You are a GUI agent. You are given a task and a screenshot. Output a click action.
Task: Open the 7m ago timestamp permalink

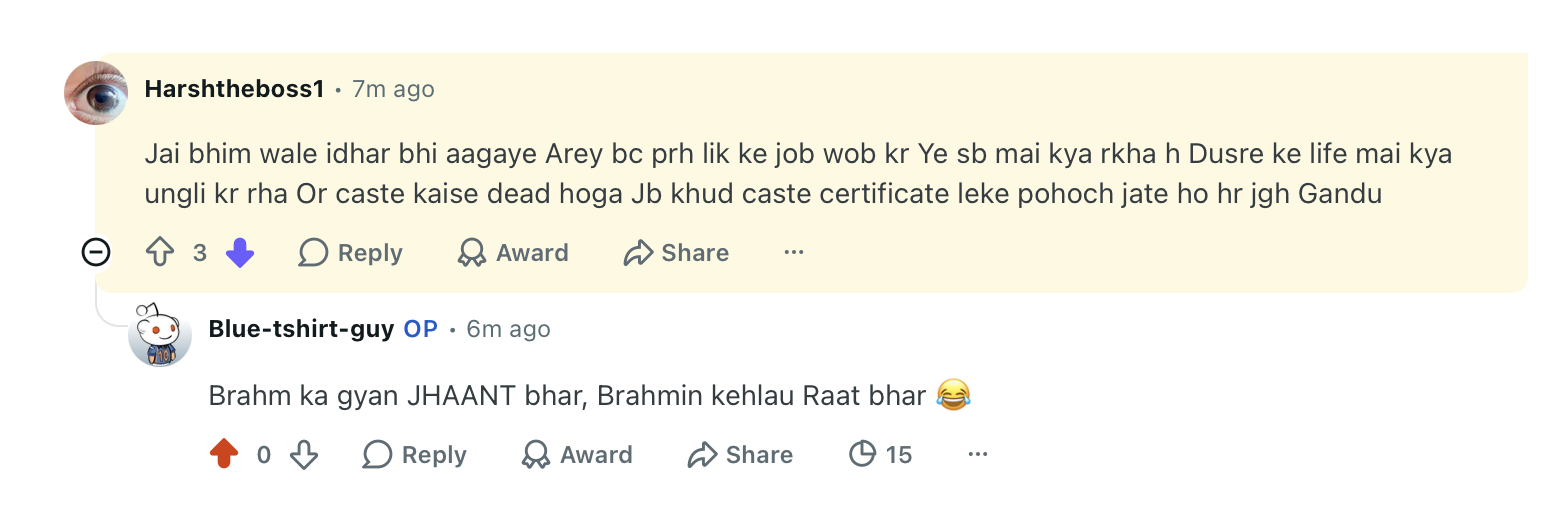[x=393, y=89]
